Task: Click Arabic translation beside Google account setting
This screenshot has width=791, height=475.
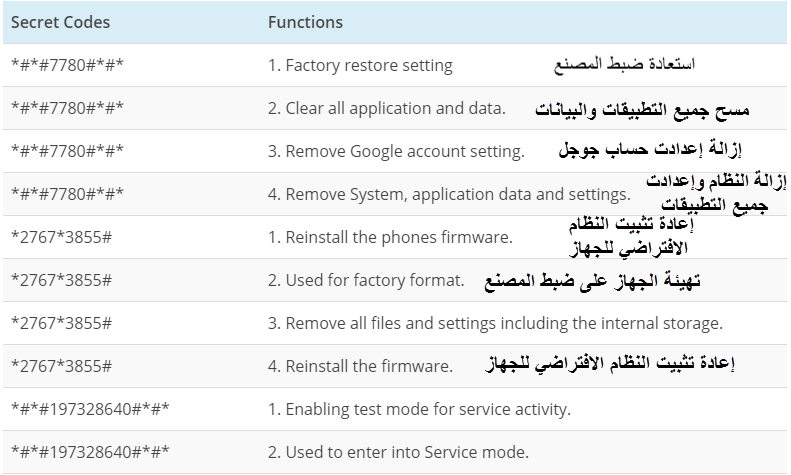Action: pos(650,149)
